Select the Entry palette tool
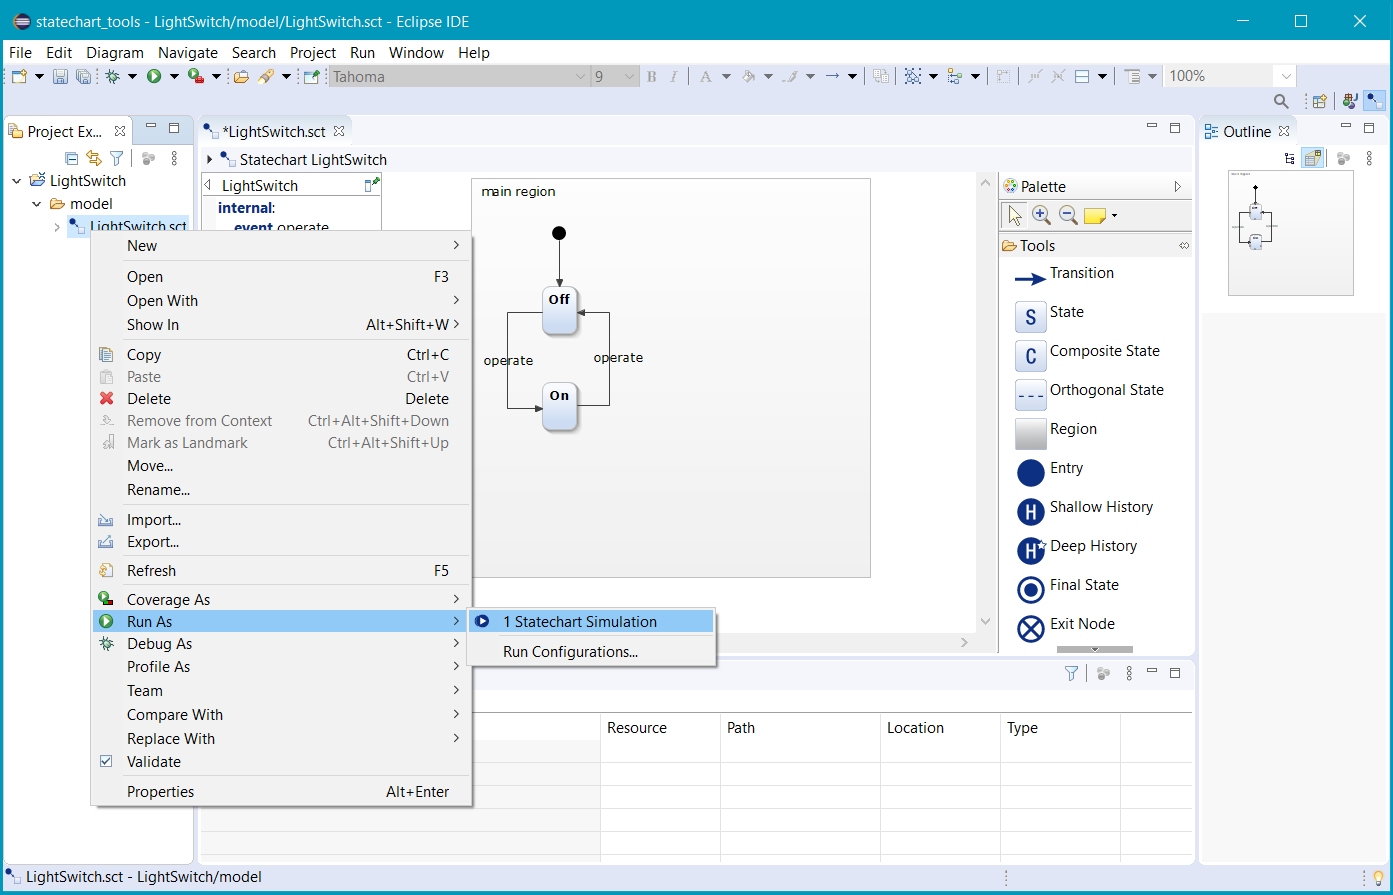1393x895 pixels. pos(1050,471)
